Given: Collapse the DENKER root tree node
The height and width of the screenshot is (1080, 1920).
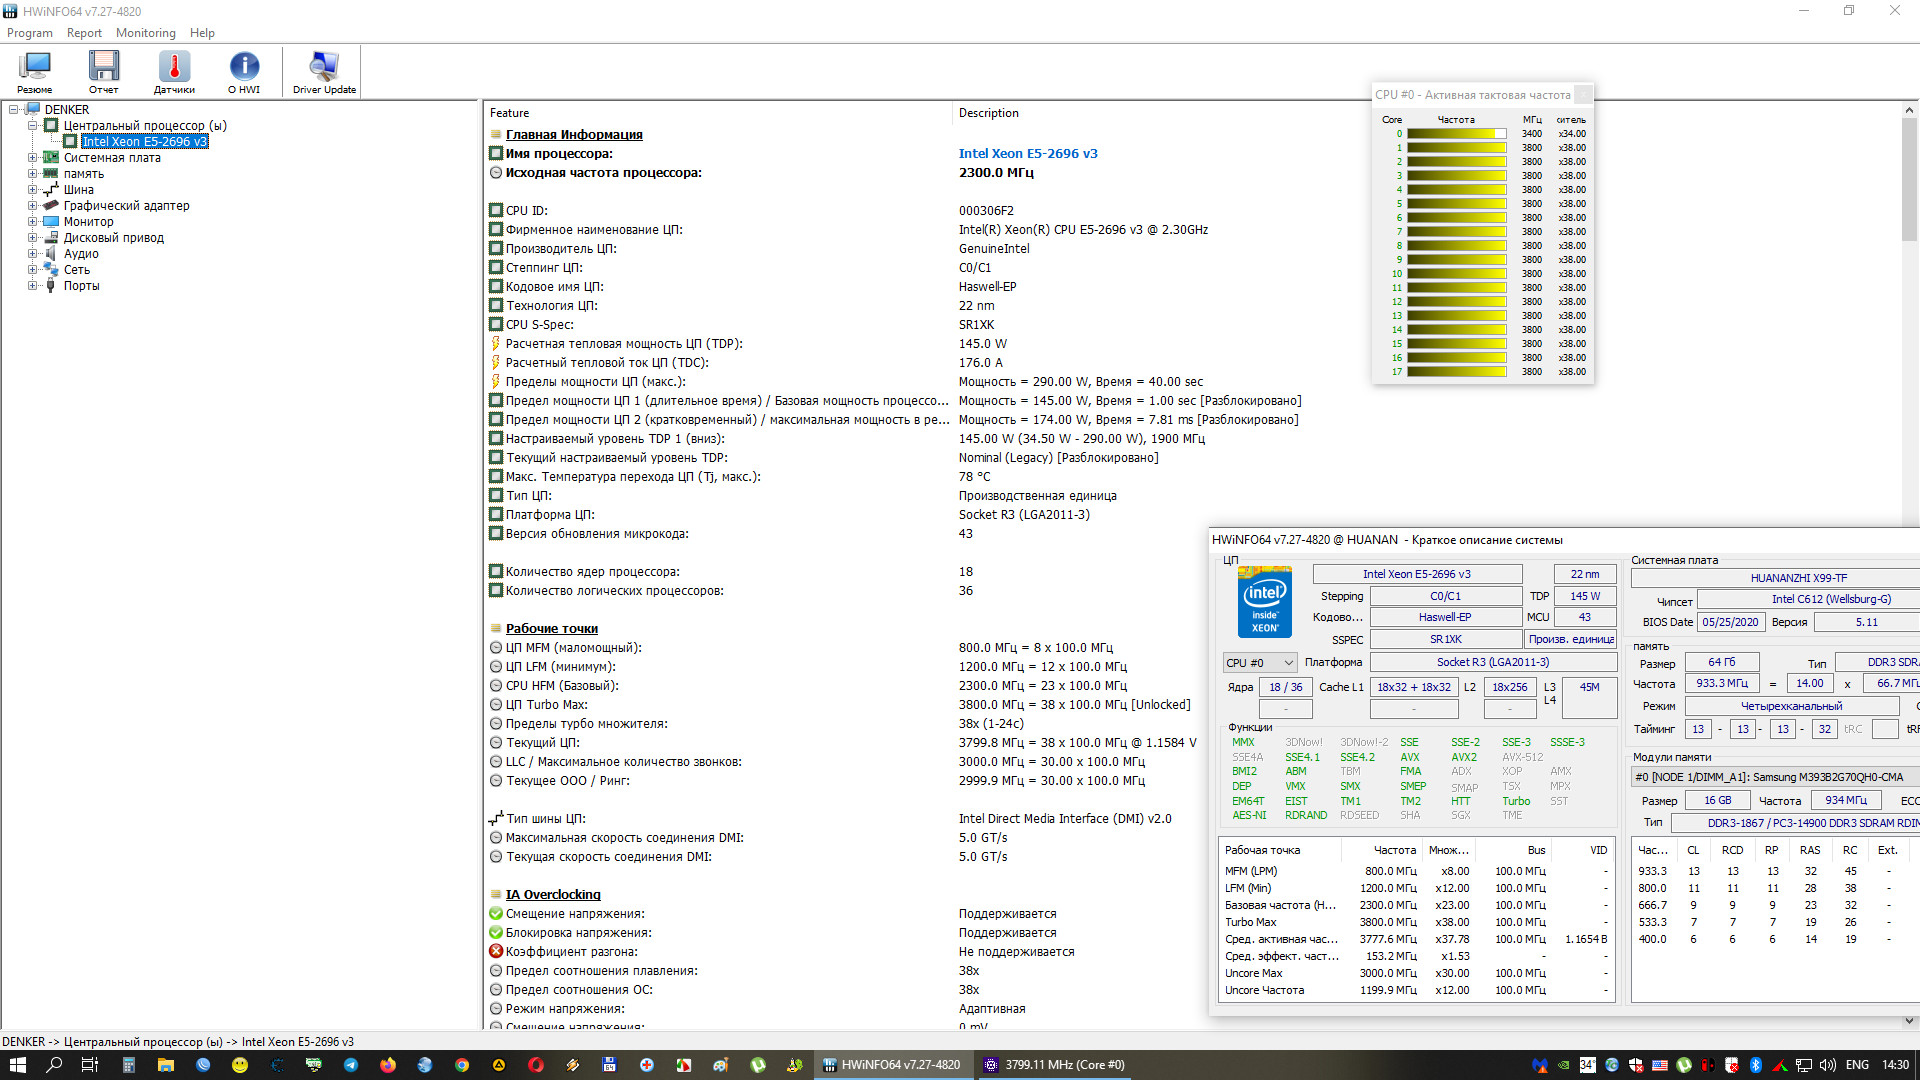Looking at the screenshot, I should tap(13, 110).
